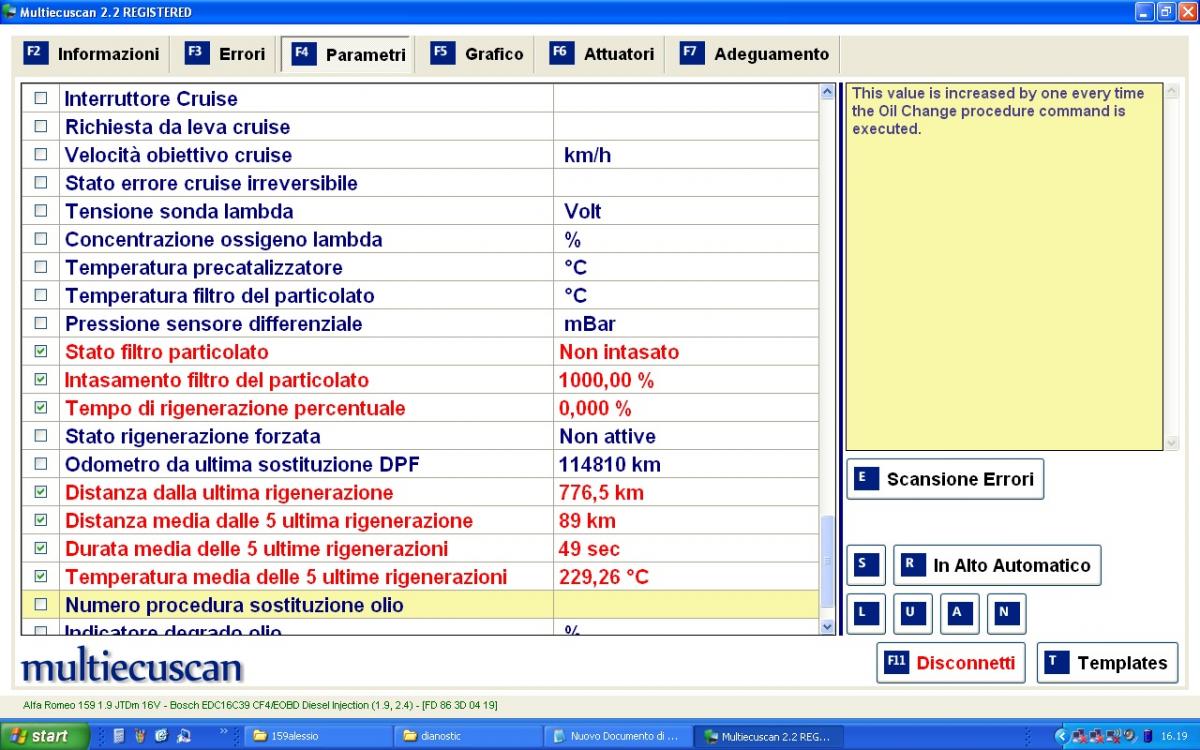Uncheck Distanza media dalle 5 ultima rigenerazione
Viewport: 1200px width, 750px height.
(41, 519)
